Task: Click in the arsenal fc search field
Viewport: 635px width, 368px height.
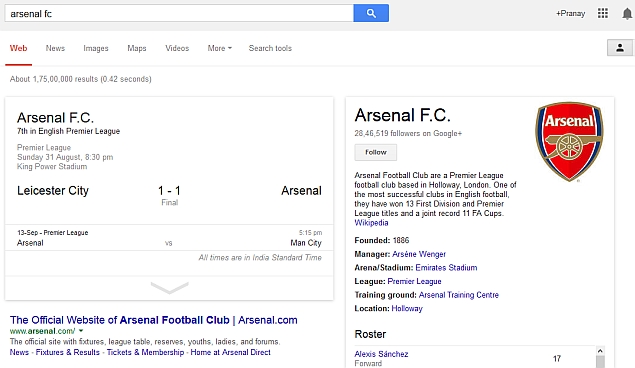Action: click(x=179, y=13)
